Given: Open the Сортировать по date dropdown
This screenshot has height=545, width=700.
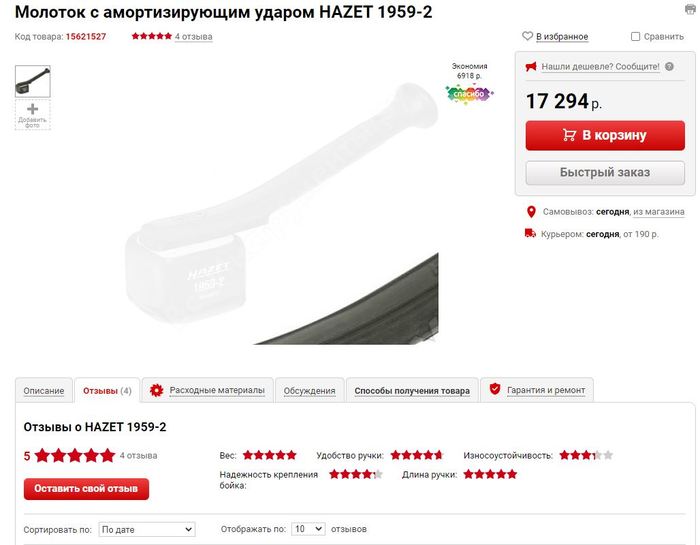Looking at the screenshot, I should pos(147,529).
